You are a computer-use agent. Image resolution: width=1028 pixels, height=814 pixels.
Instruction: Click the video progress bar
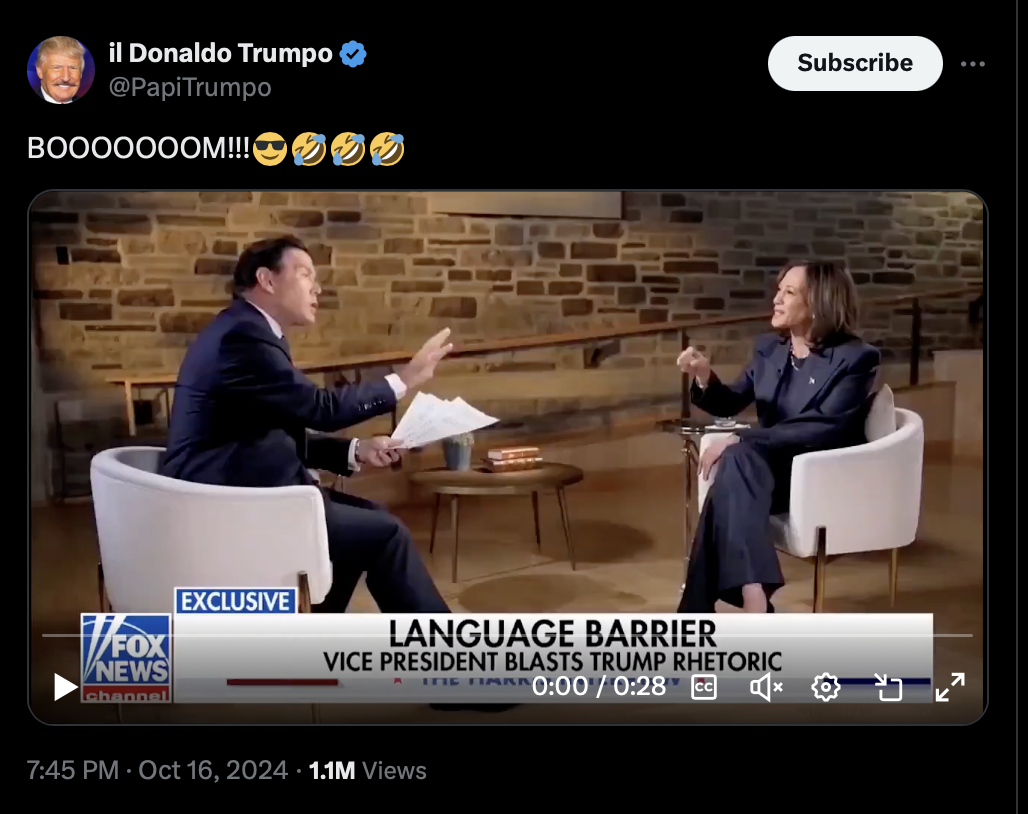pos(507,635)
